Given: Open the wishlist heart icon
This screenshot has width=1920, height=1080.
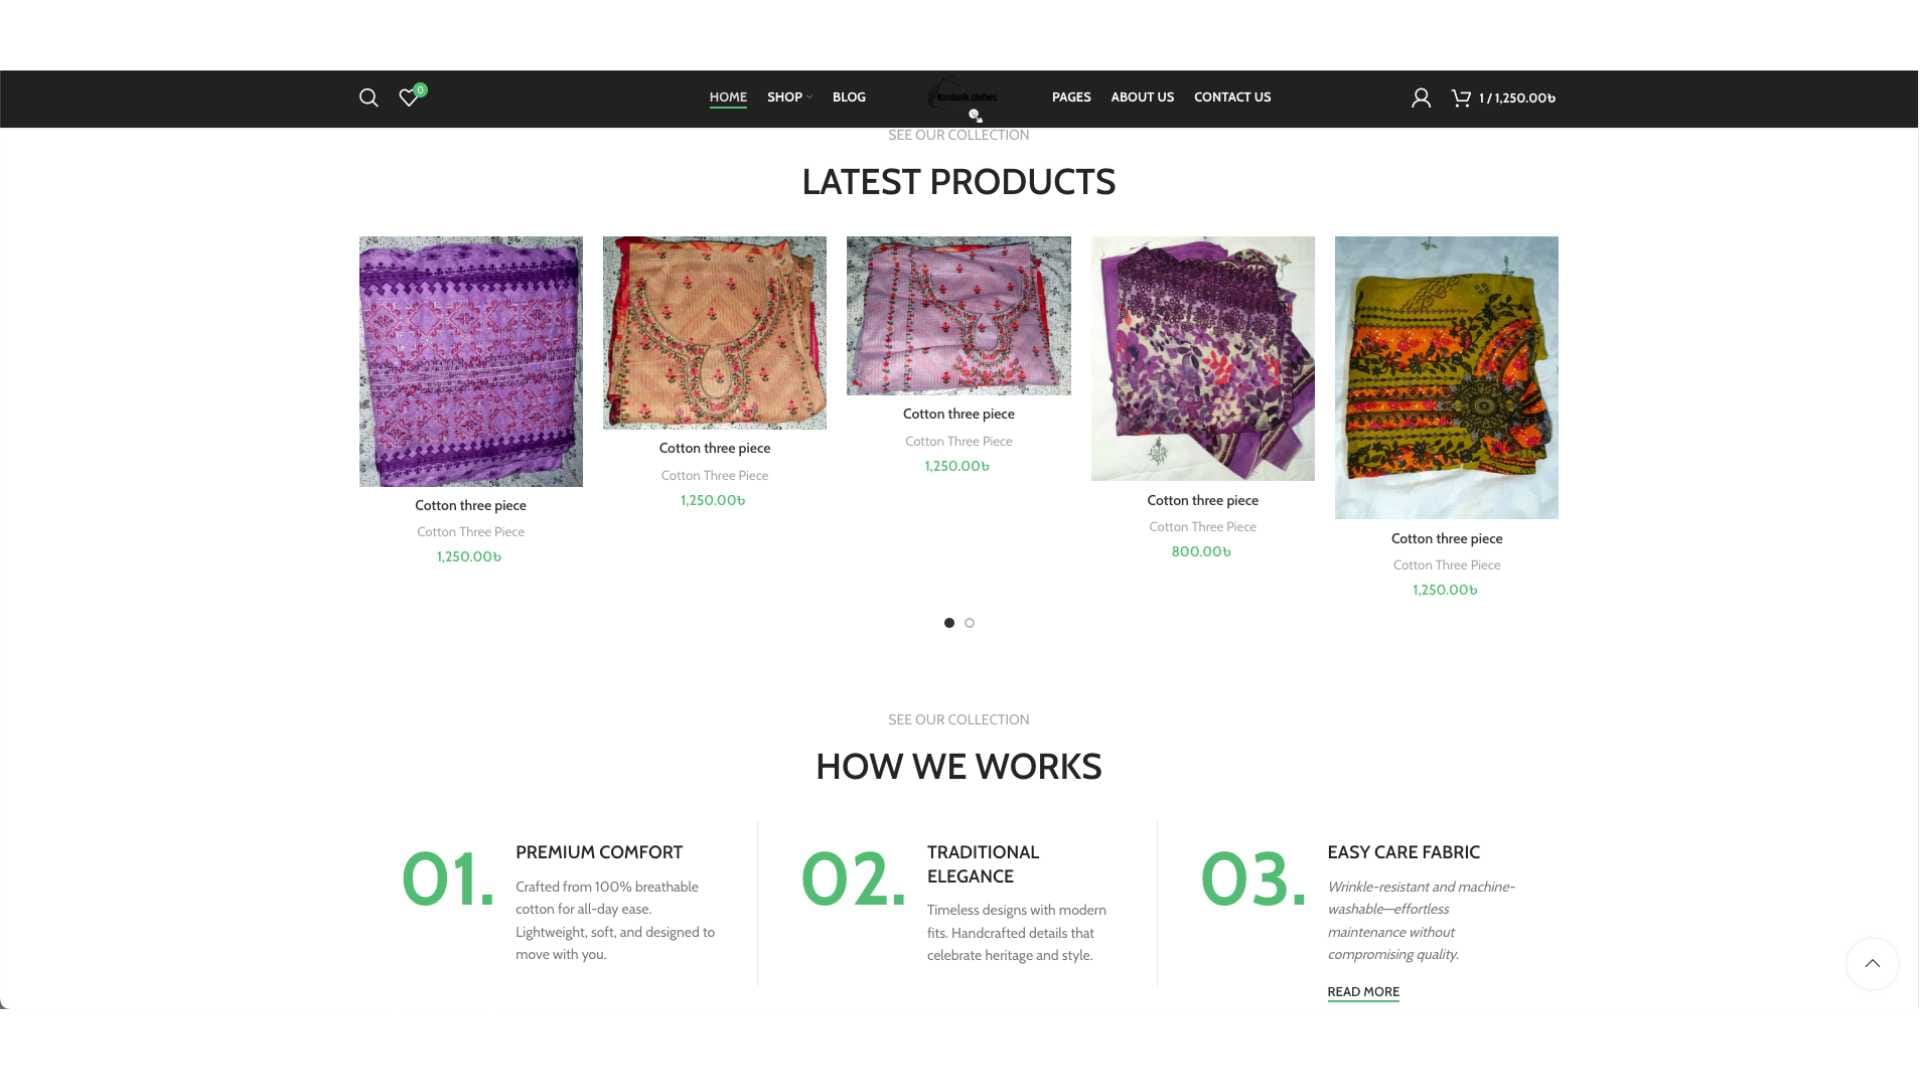Looking at the screenshot, I should [x=409, y=98].
